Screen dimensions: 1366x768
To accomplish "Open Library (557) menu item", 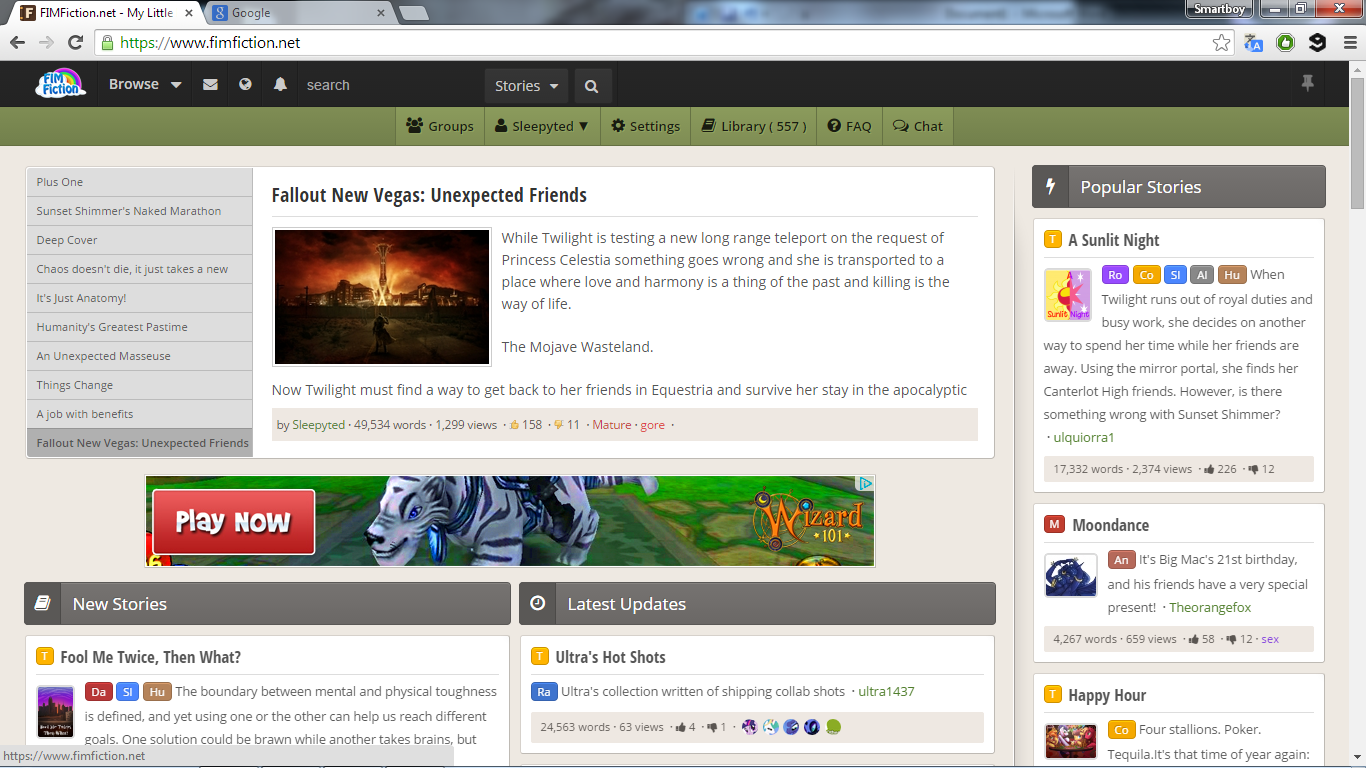I will point(754,126).
